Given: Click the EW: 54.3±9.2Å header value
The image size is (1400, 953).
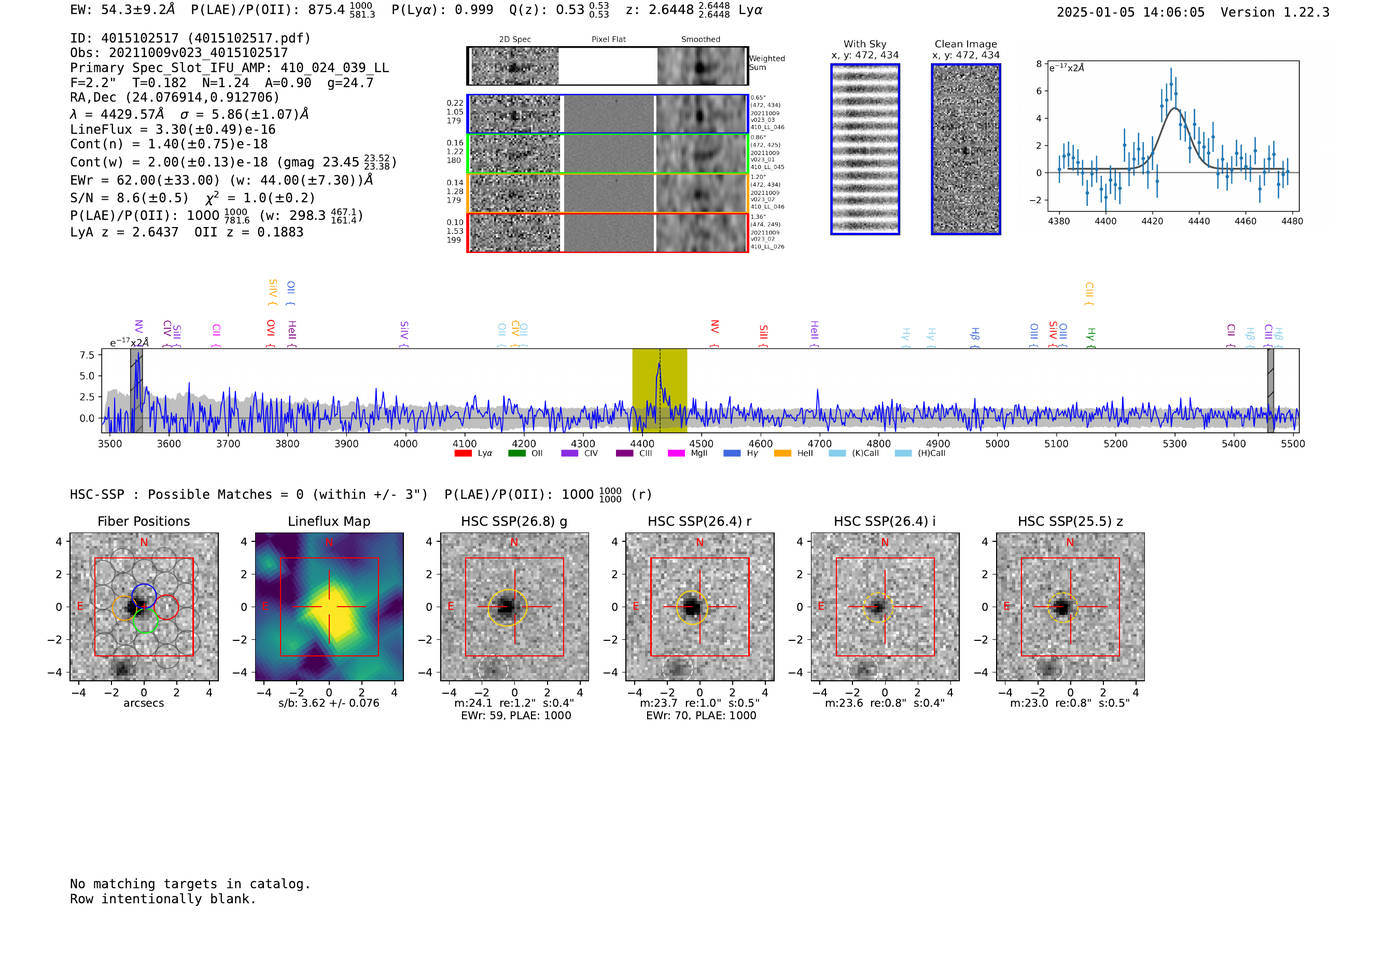Looking at the screenshot, I should coord(123,10).
